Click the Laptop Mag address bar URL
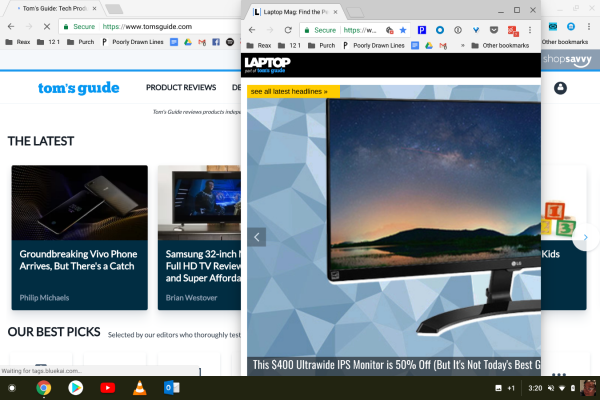Screen dimensions: 600x400 [360, 30]
